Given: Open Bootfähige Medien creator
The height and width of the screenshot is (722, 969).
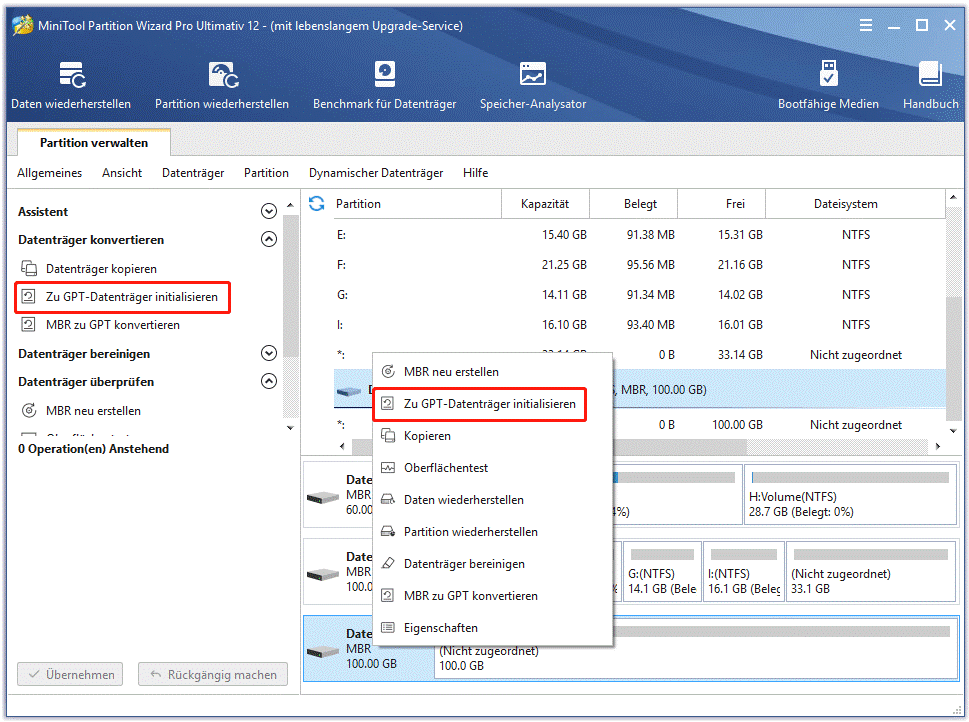Looking at the screenshot, I should pos(827,84).
